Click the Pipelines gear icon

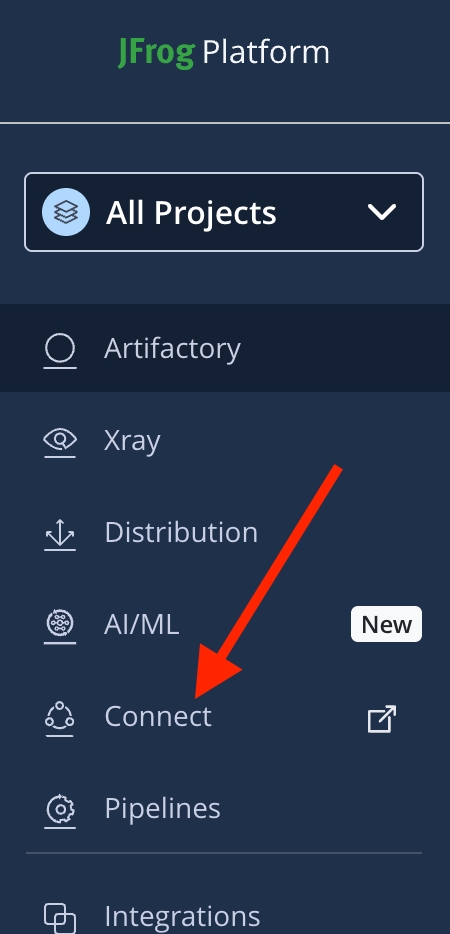click(60, 810)
